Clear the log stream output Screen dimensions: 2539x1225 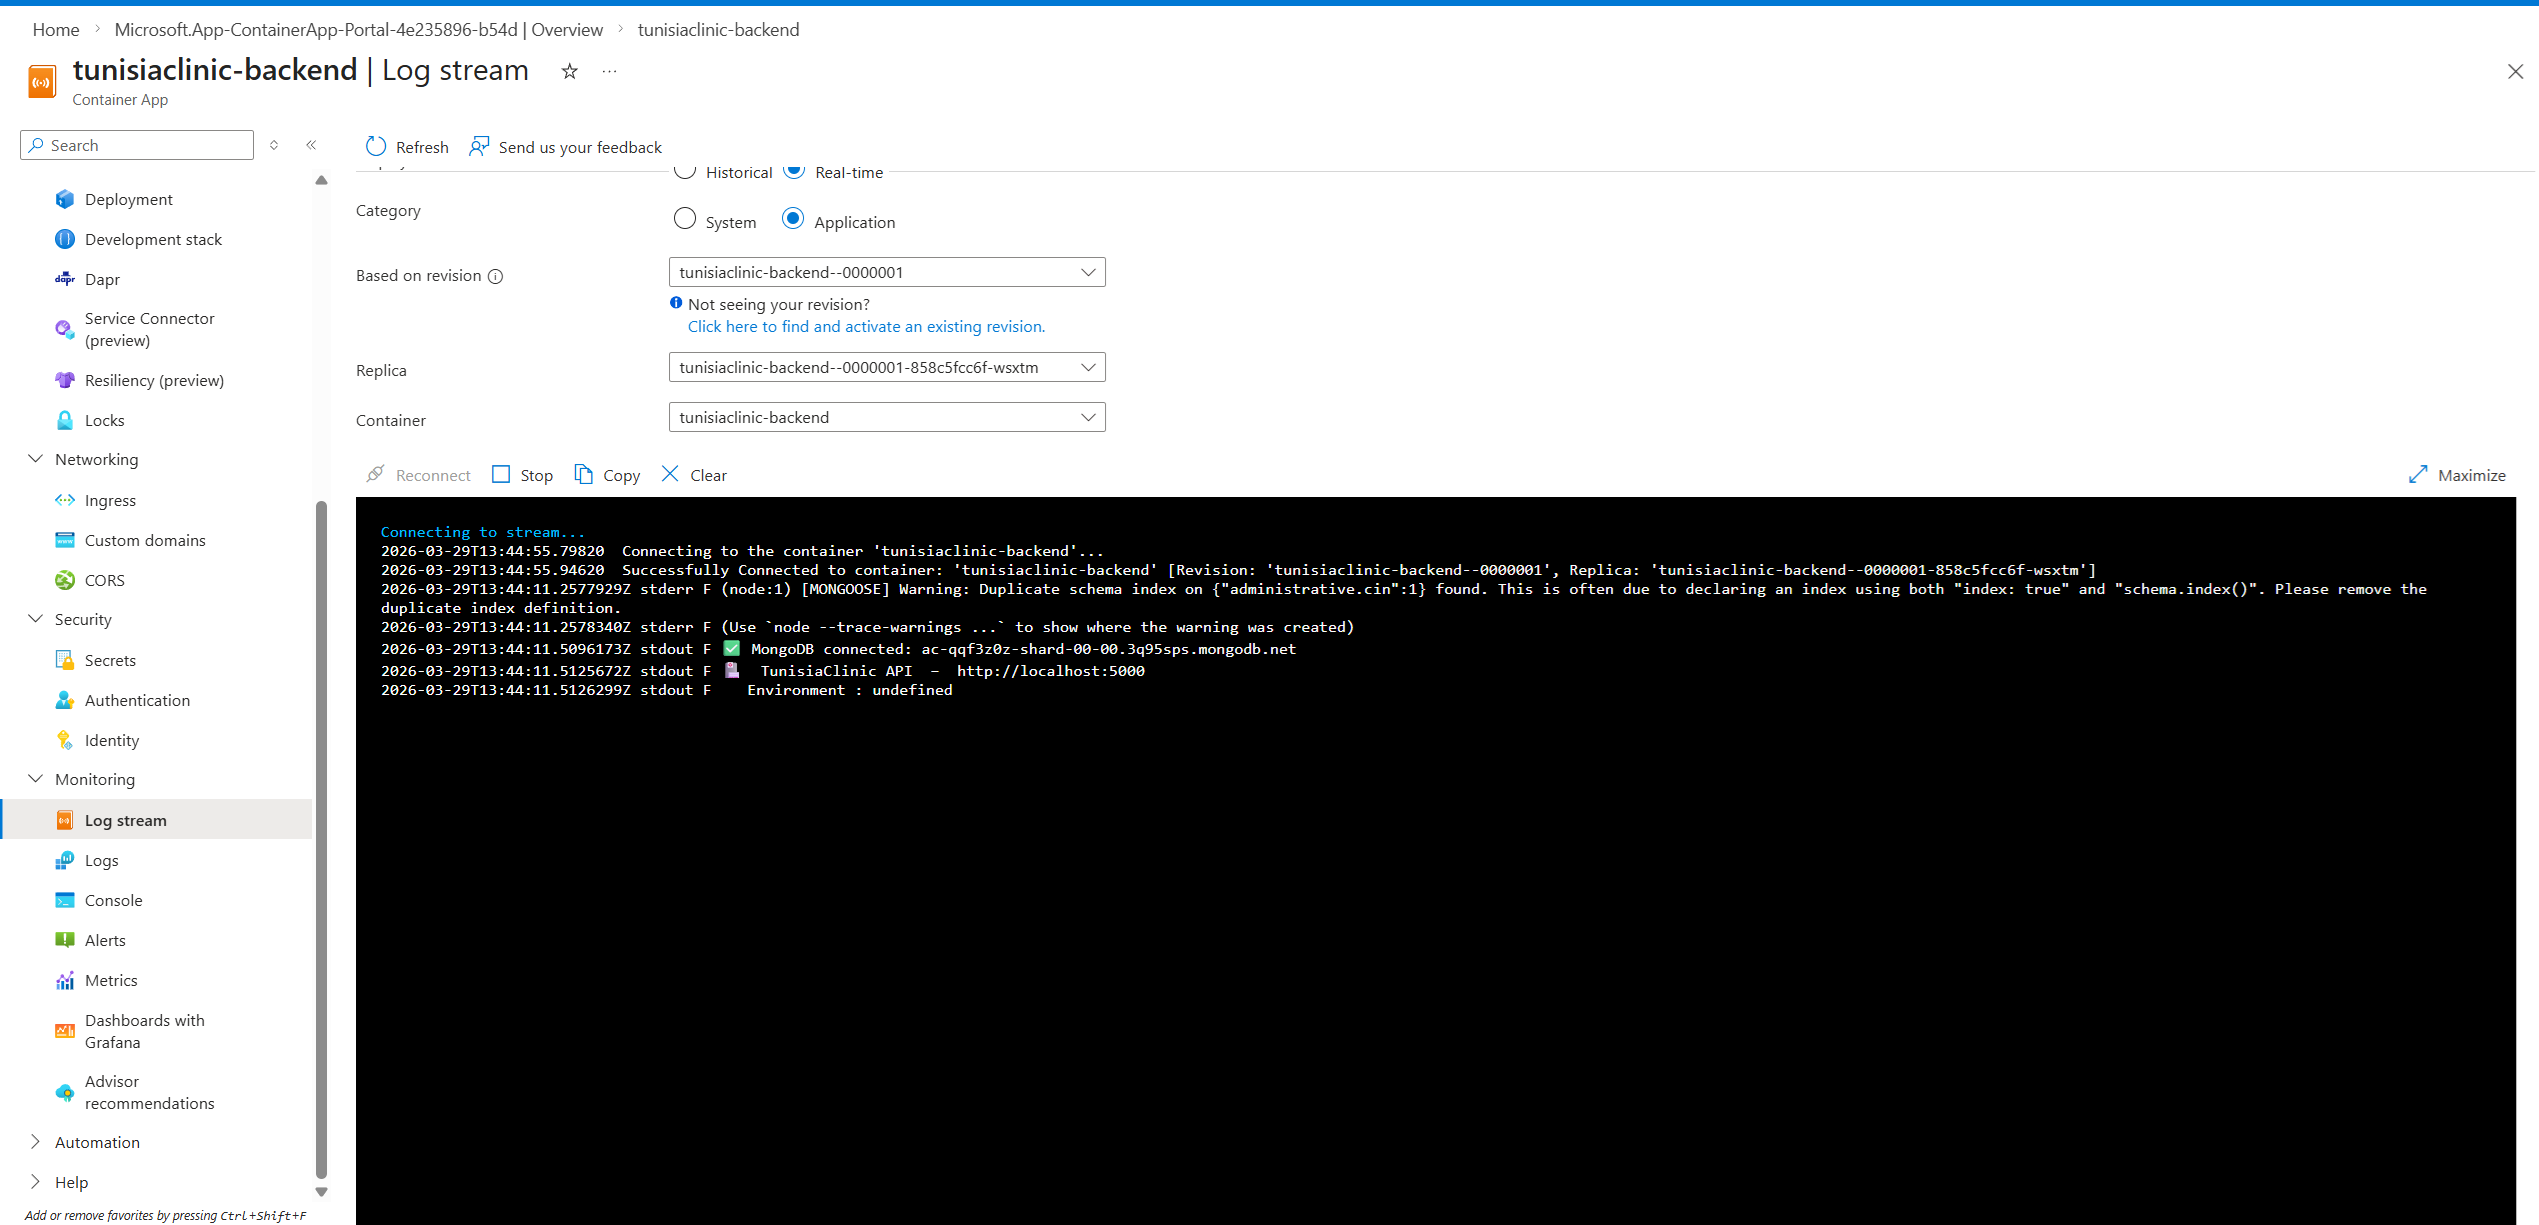point(693,474)
